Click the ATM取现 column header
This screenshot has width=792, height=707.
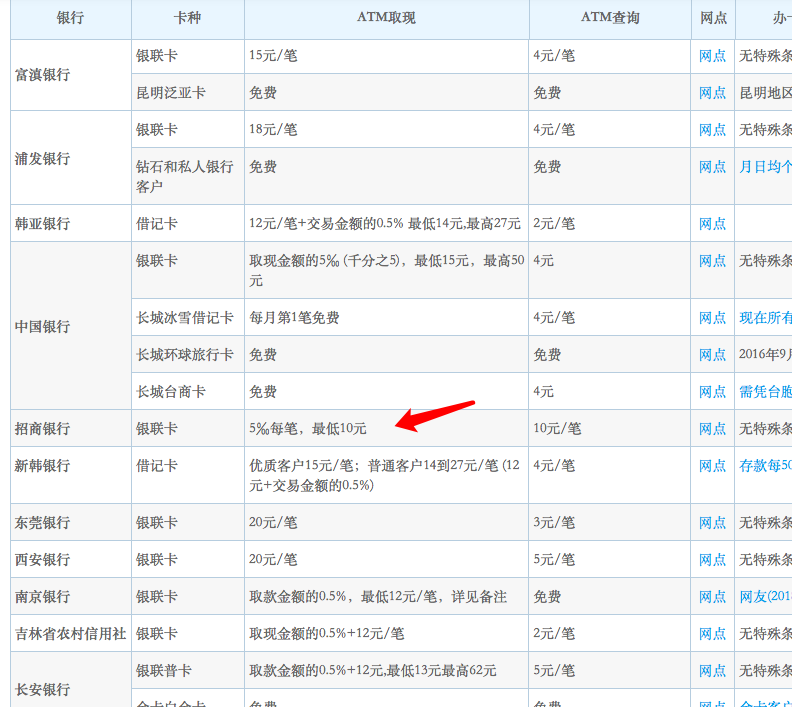[x=386, y=18]
